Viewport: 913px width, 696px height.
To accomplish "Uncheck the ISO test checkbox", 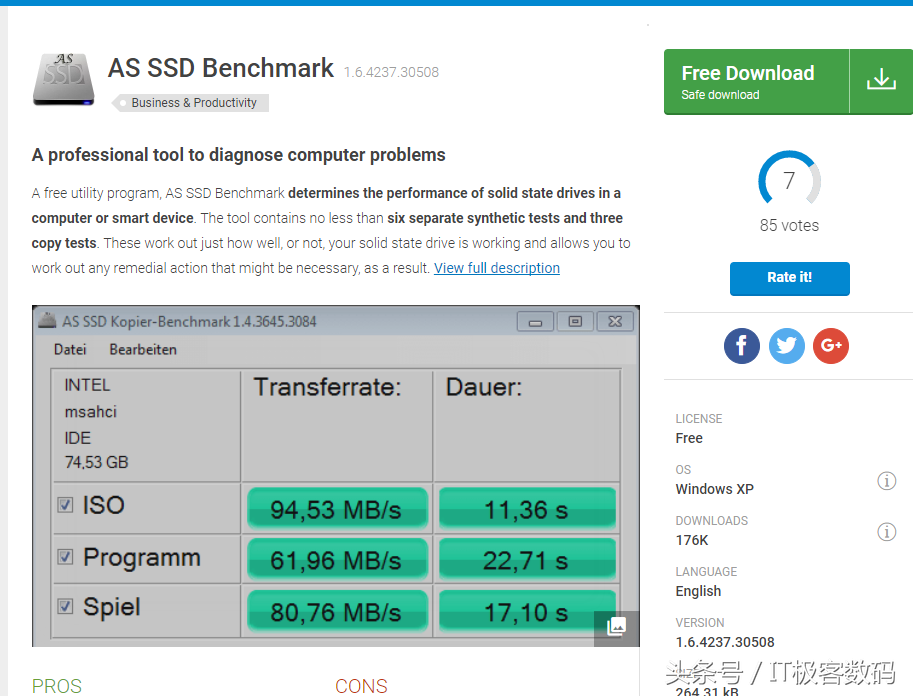I will (x=65, y=504).
